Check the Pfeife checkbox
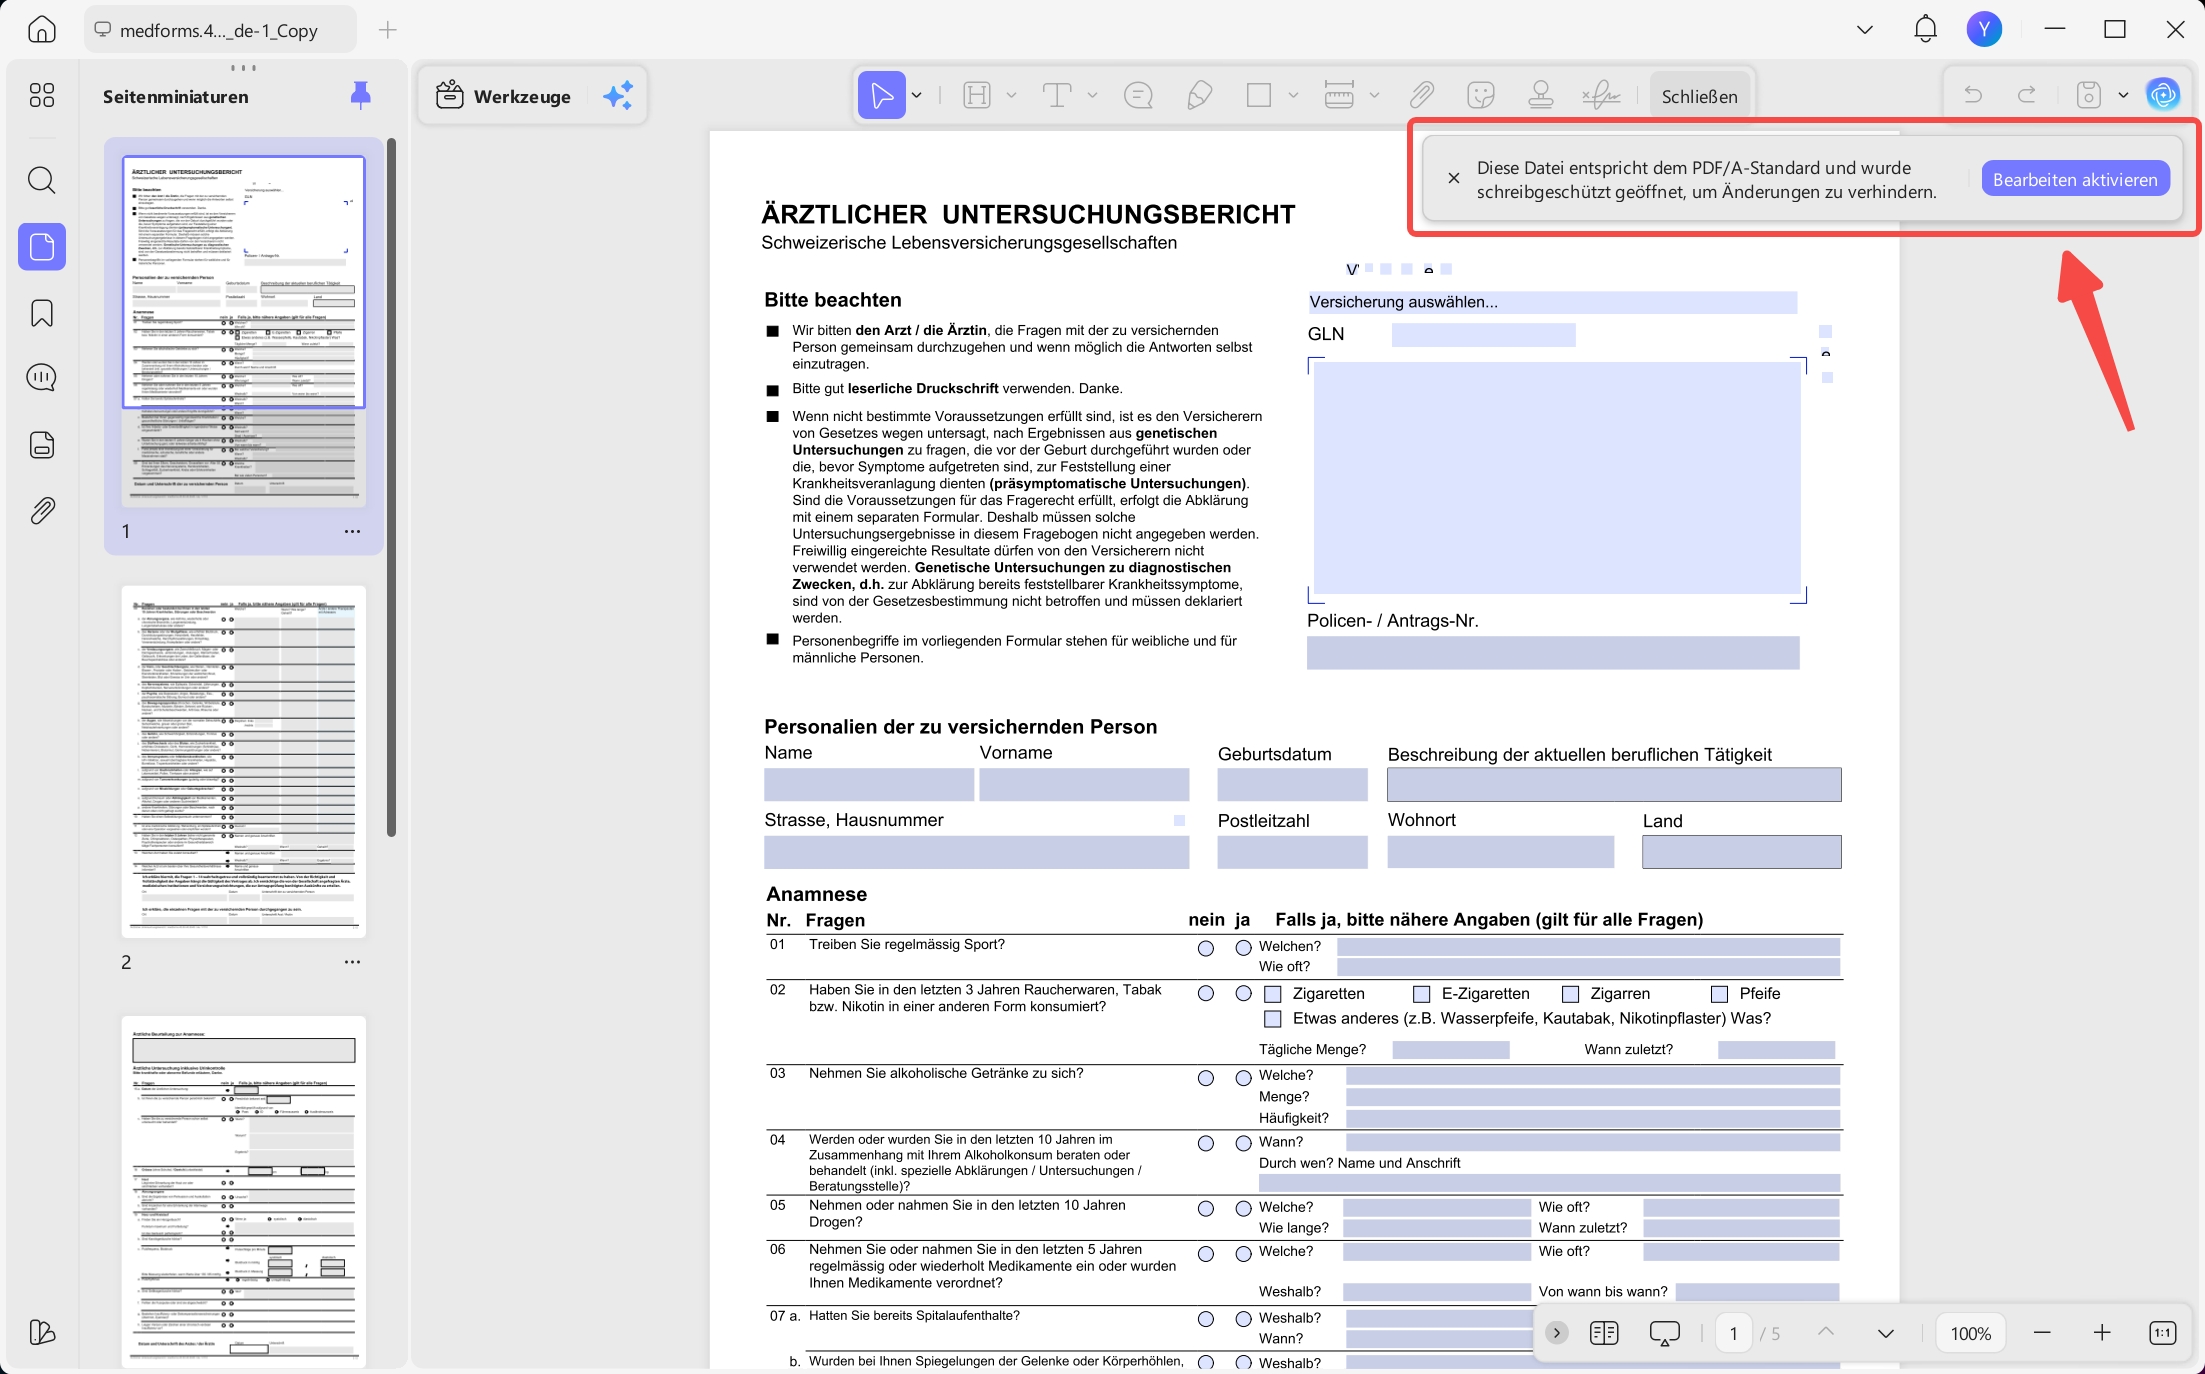The height and width of the screenshot is (1374, 2205). click(1719, 994)
